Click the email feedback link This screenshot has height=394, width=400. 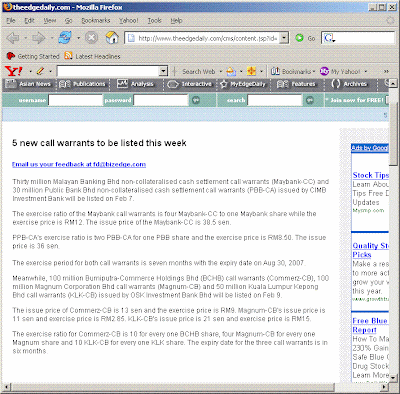(x=79, y=164)
